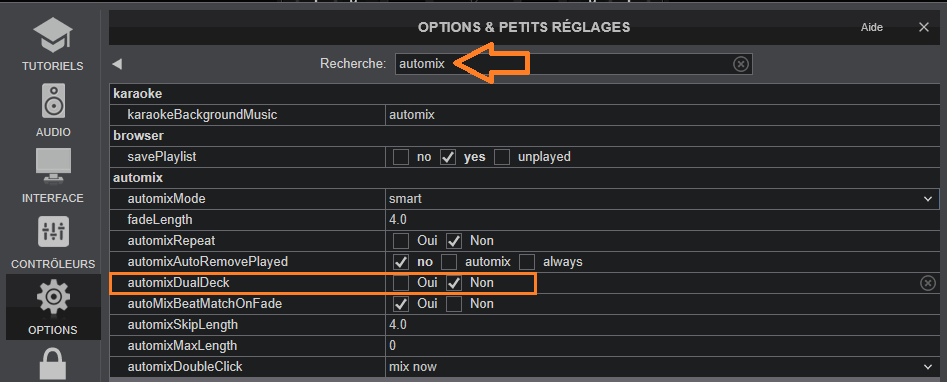Clear the search field with the X icon
This screenshot has width=947, height=382.
[741, 64]
